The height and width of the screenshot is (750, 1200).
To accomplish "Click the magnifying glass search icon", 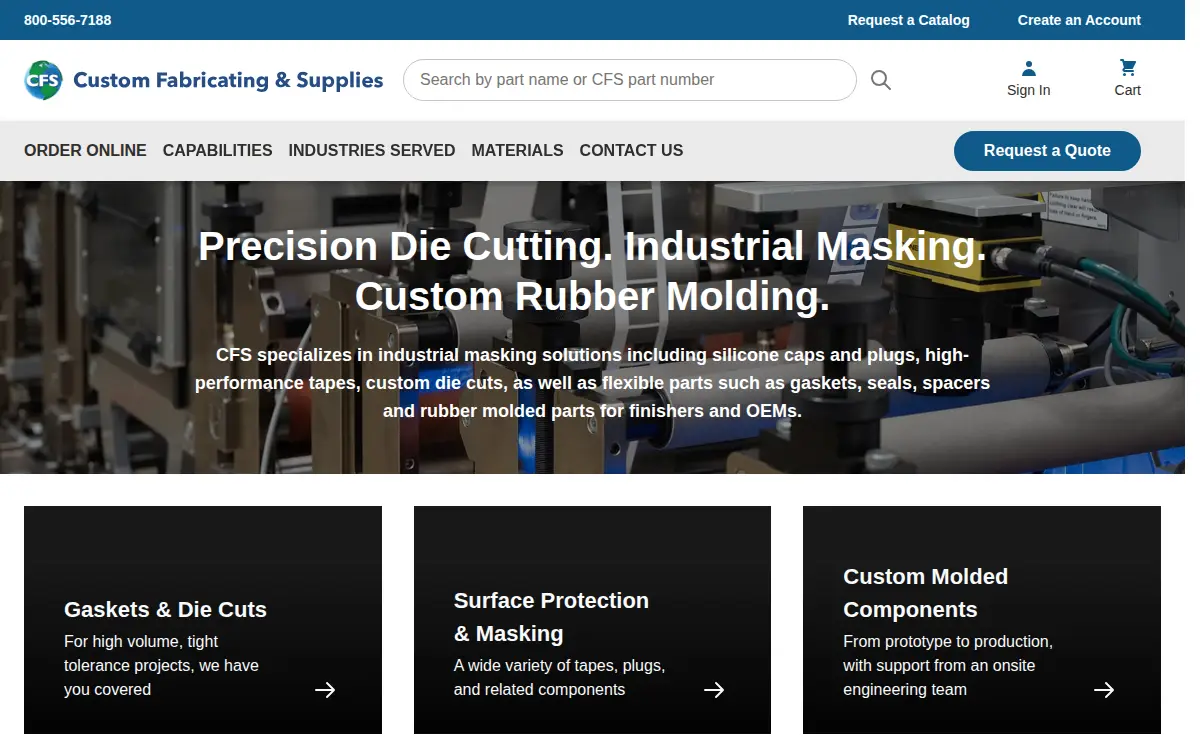I will point(880,80).
